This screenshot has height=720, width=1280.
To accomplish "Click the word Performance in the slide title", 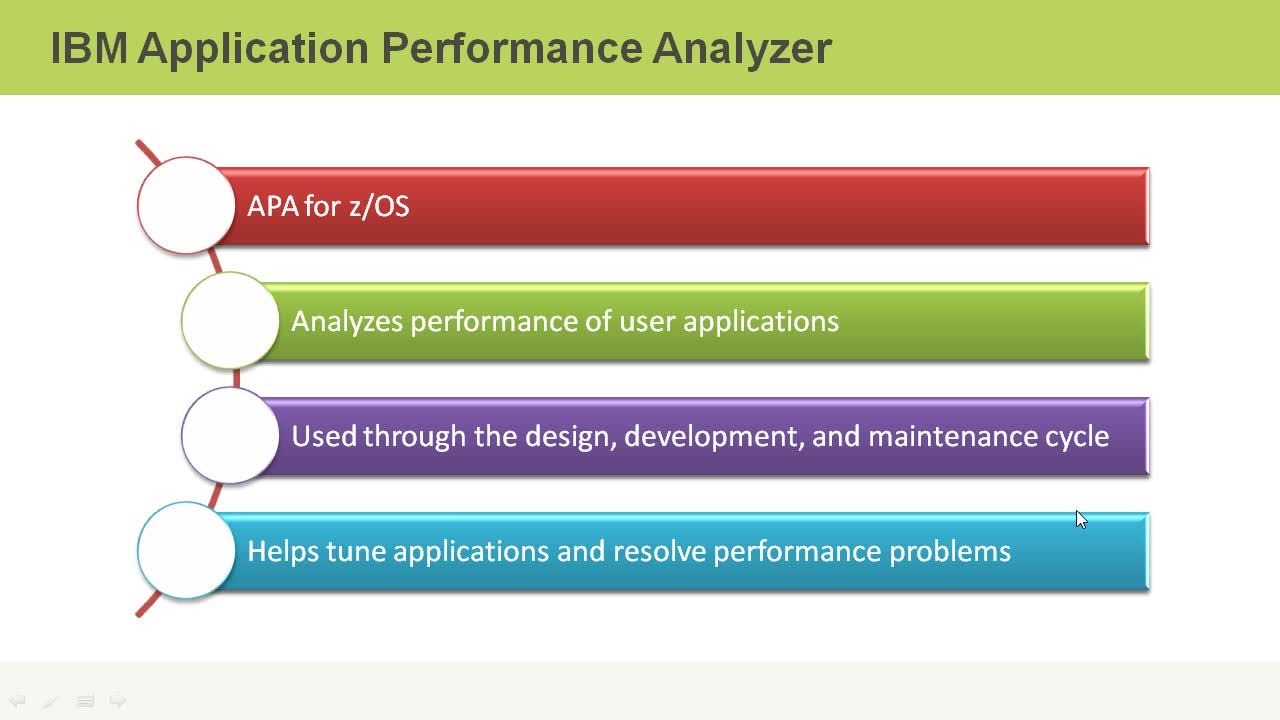I will [520, 48].
